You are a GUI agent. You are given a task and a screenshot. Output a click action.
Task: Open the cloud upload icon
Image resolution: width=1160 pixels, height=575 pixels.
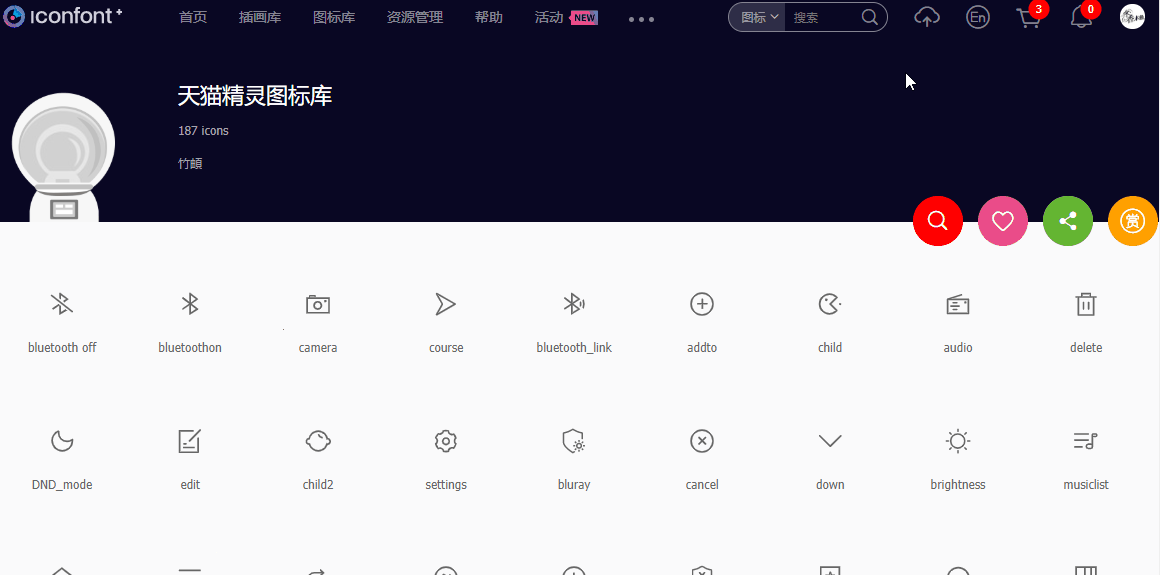point(927,17)
